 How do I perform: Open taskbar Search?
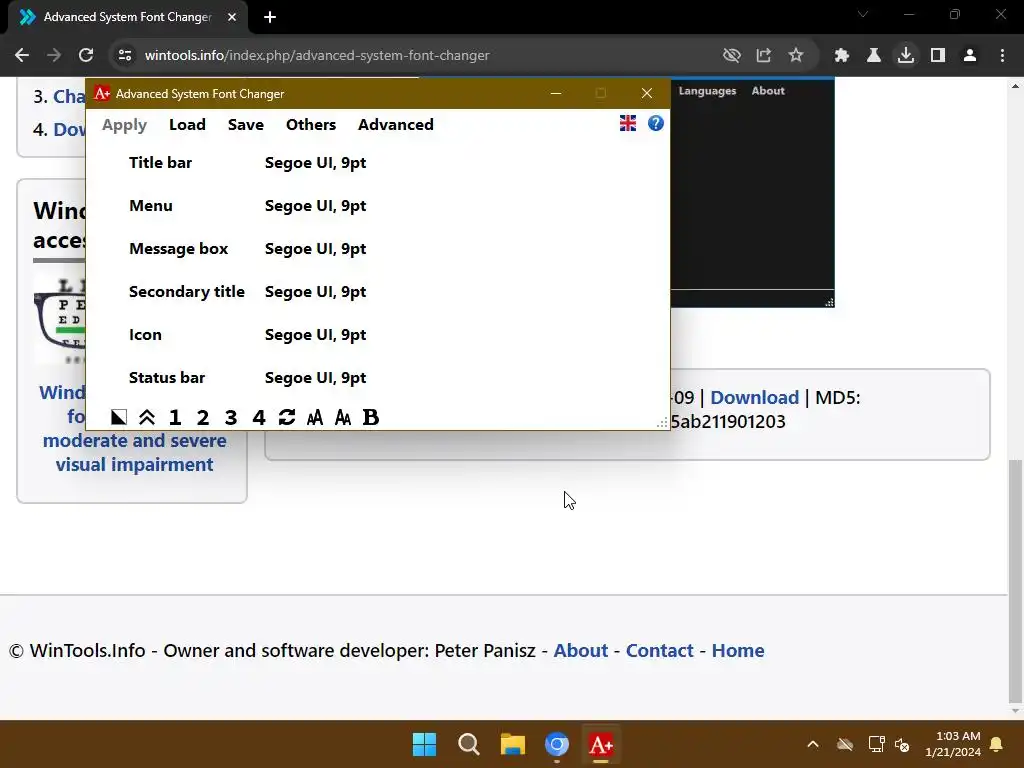click(x=468, y=744)
